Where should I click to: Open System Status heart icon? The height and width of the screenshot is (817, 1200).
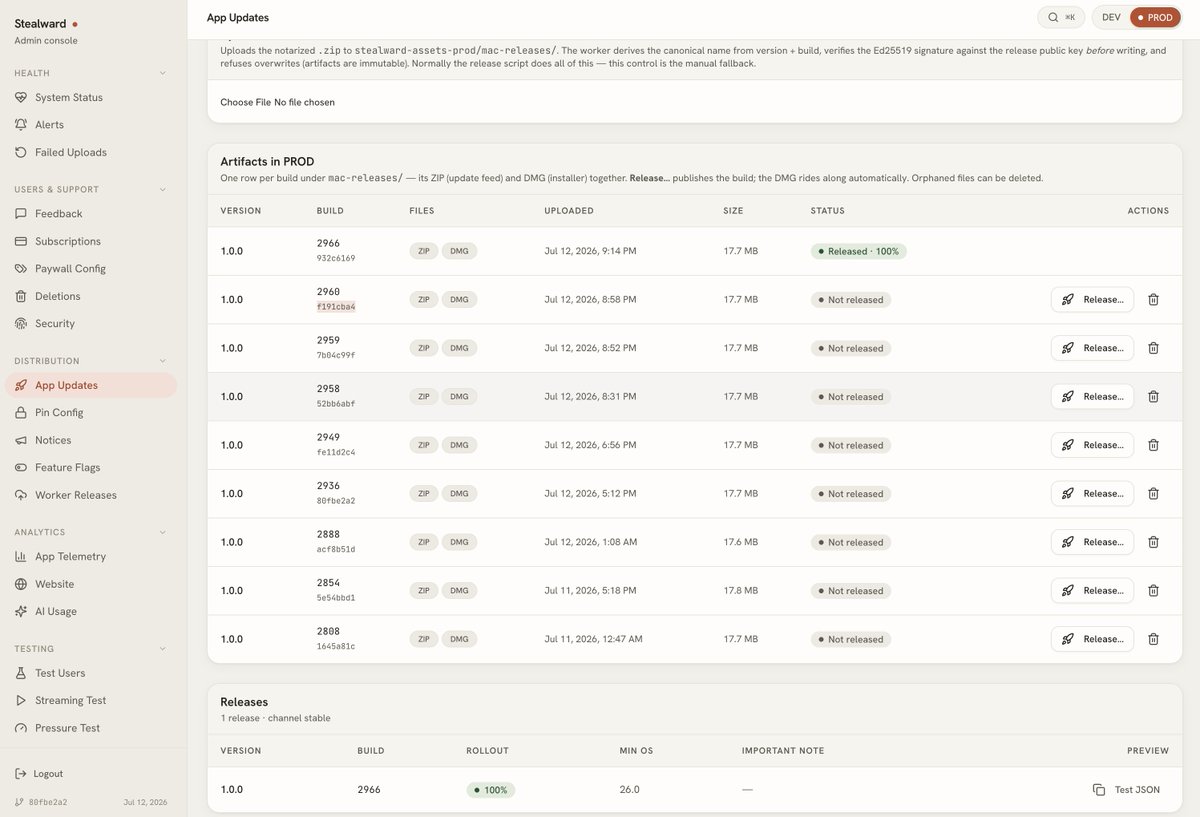(x=21, y=97)
